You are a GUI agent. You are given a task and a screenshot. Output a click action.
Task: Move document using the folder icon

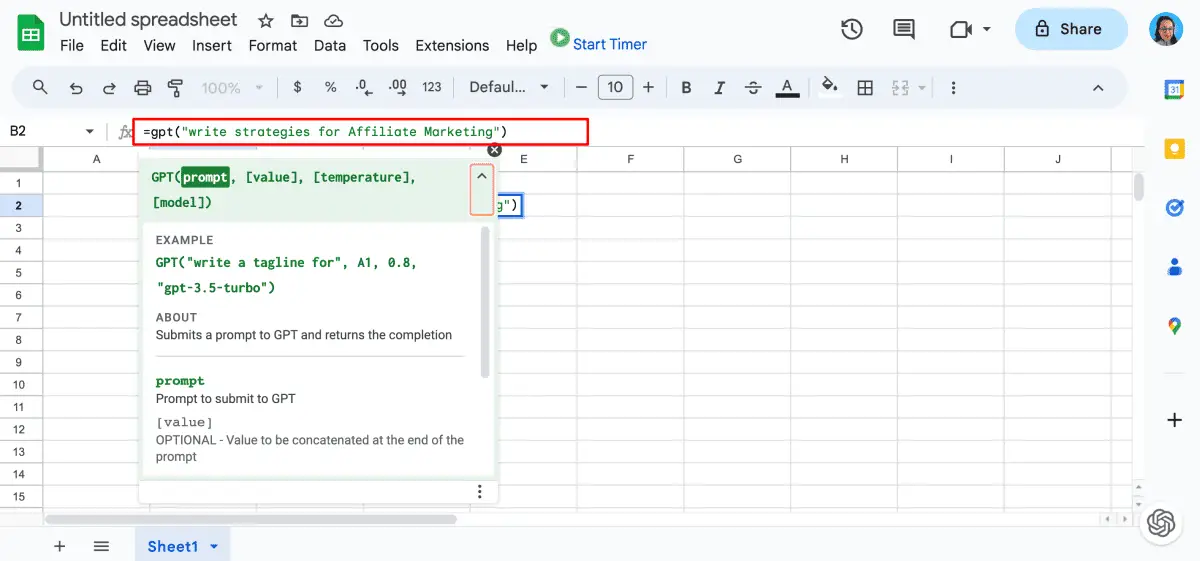coord(299,20)
